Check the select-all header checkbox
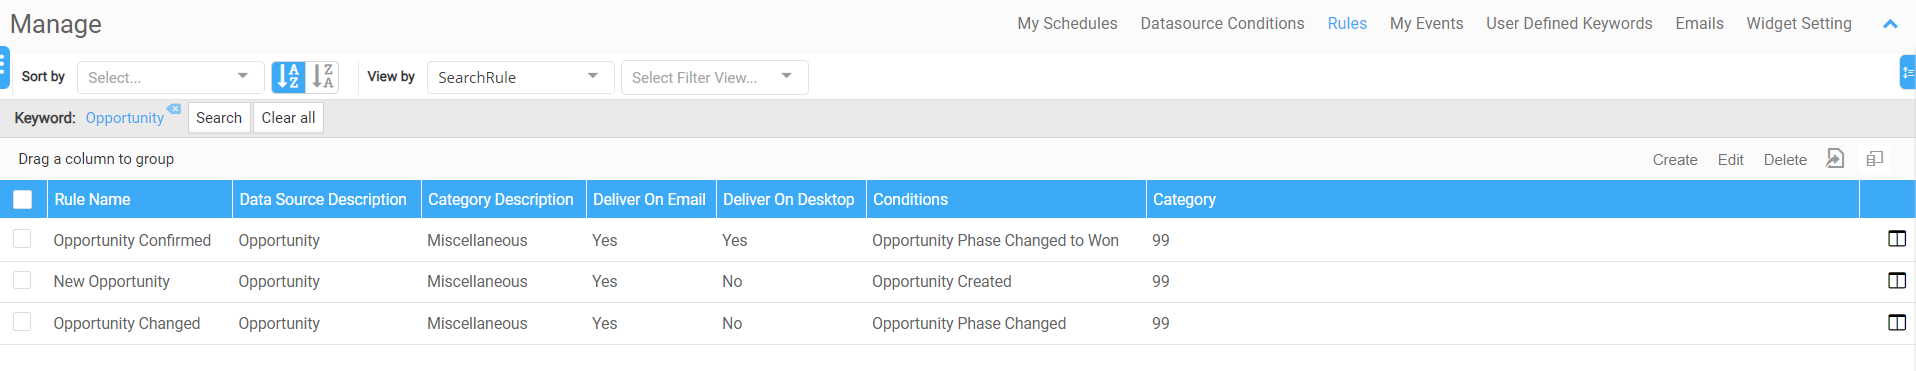 point(22,199)
